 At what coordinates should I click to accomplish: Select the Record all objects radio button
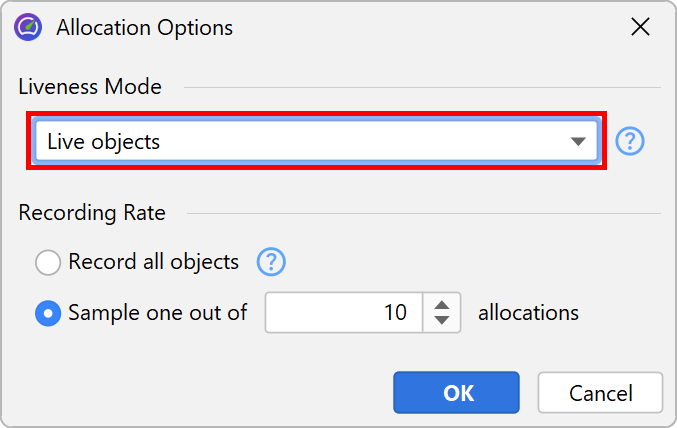click(48, 263)
